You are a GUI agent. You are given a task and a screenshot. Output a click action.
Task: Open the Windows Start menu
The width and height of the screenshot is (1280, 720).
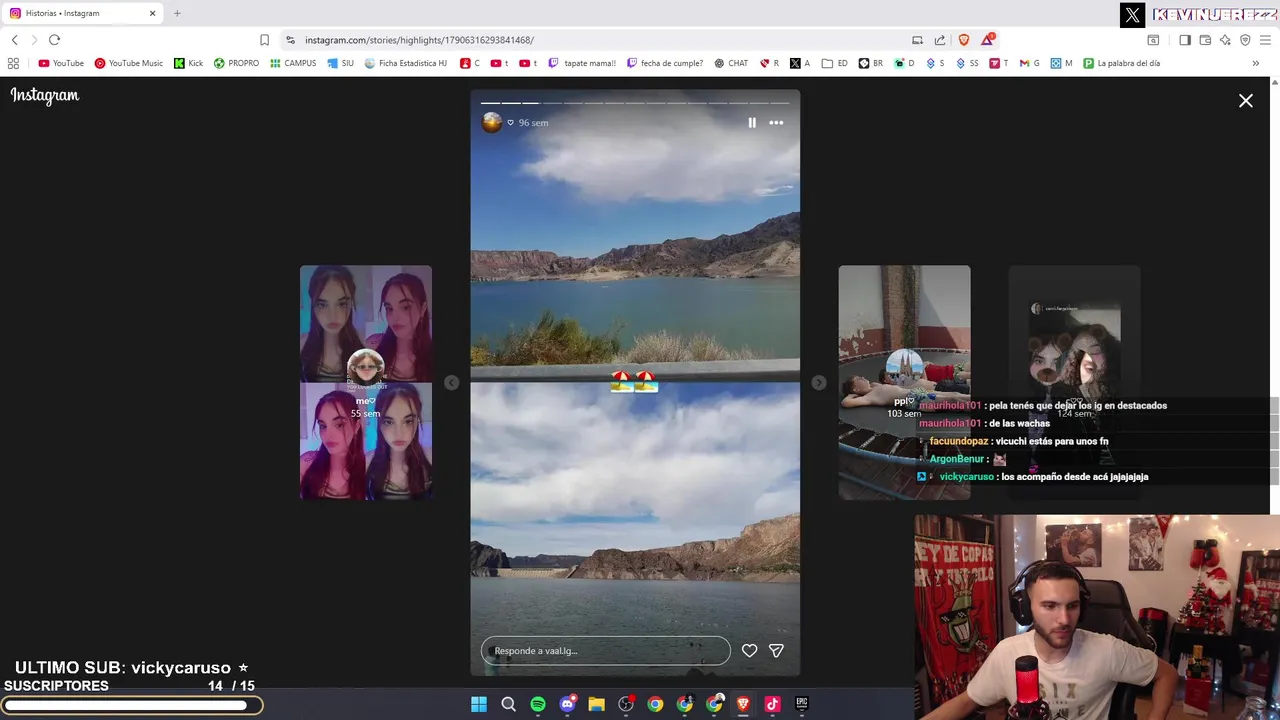[x=479, y=704]
